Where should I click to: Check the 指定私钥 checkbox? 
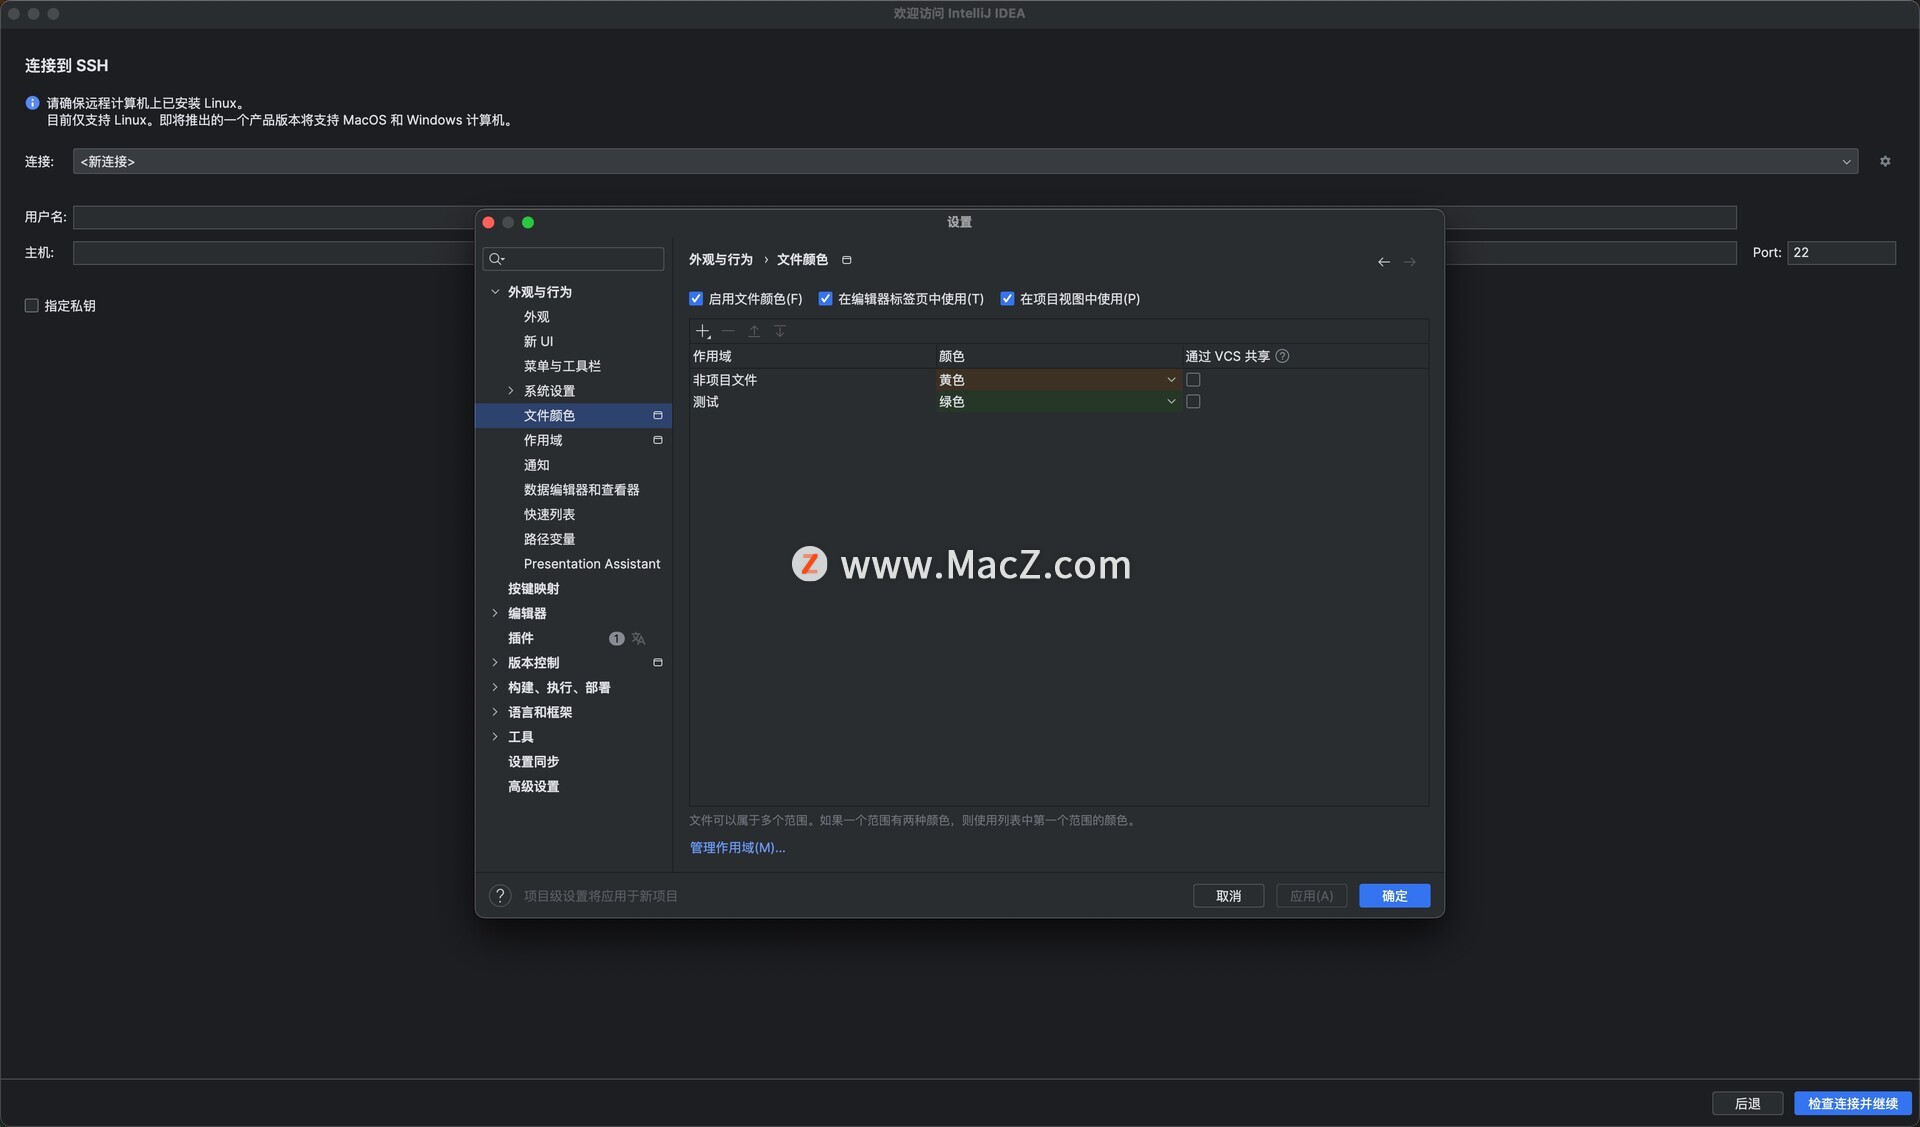pyautogui.click(x=32, y=306)
